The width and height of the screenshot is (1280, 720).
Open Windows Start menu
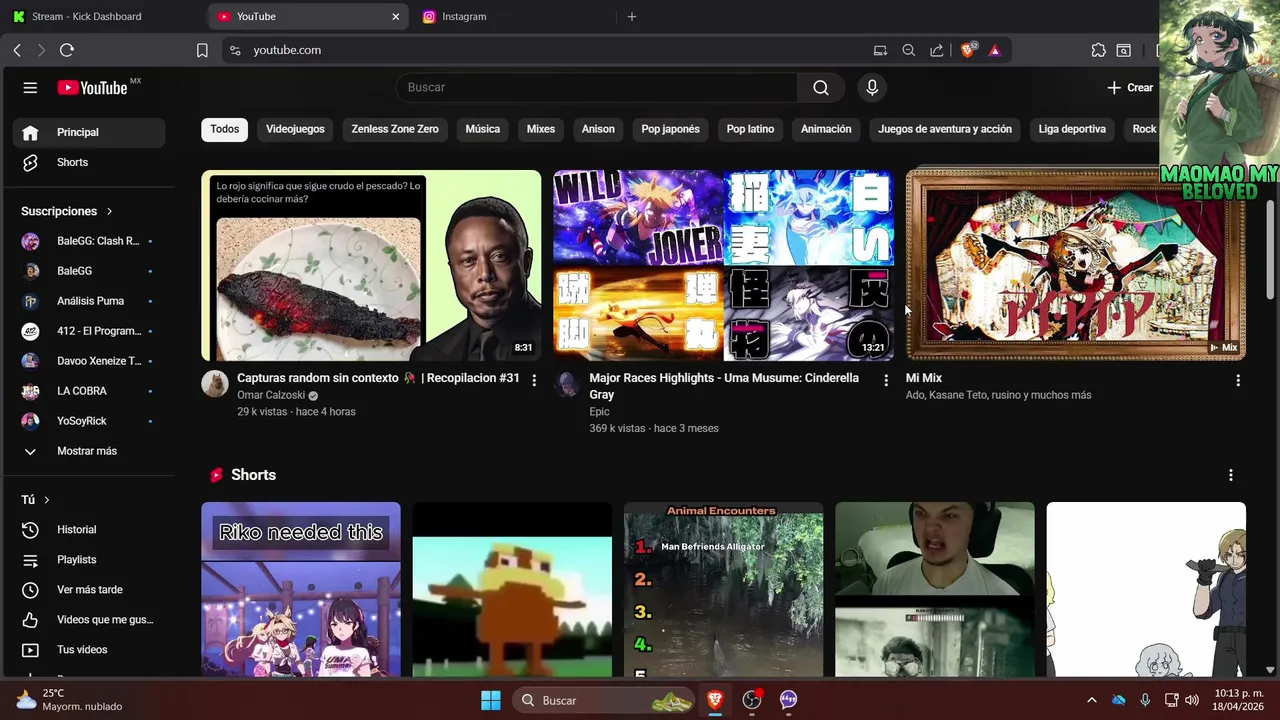point(491,700)
